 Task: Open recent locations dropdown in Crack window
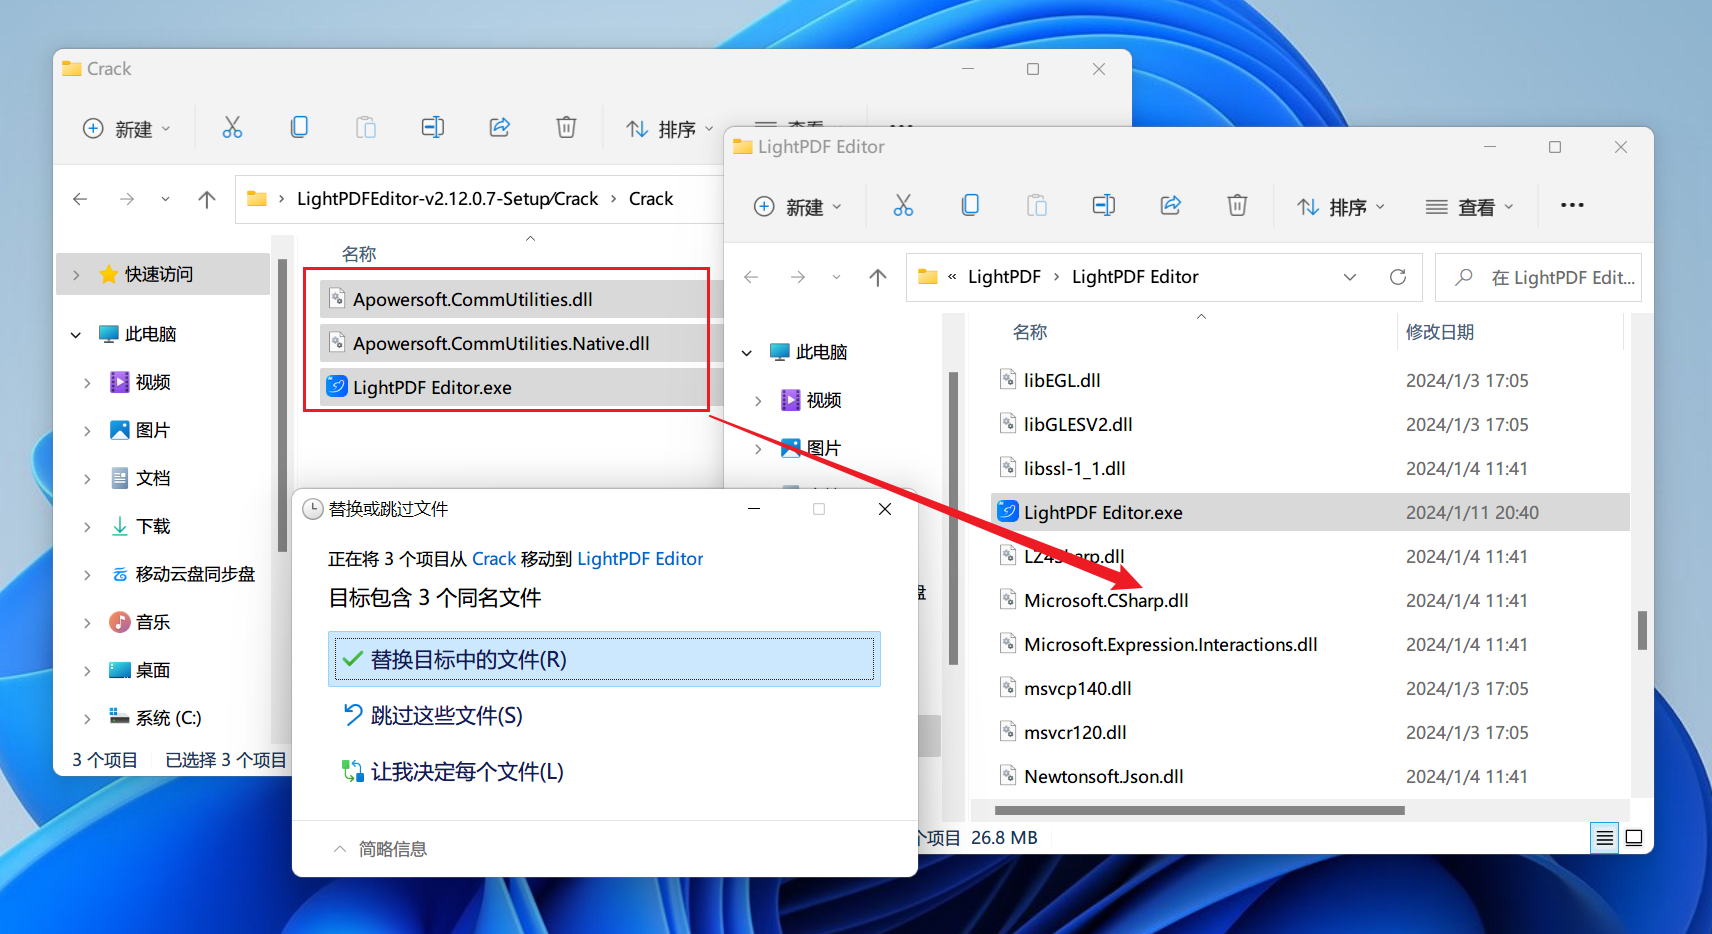(165, 199)
